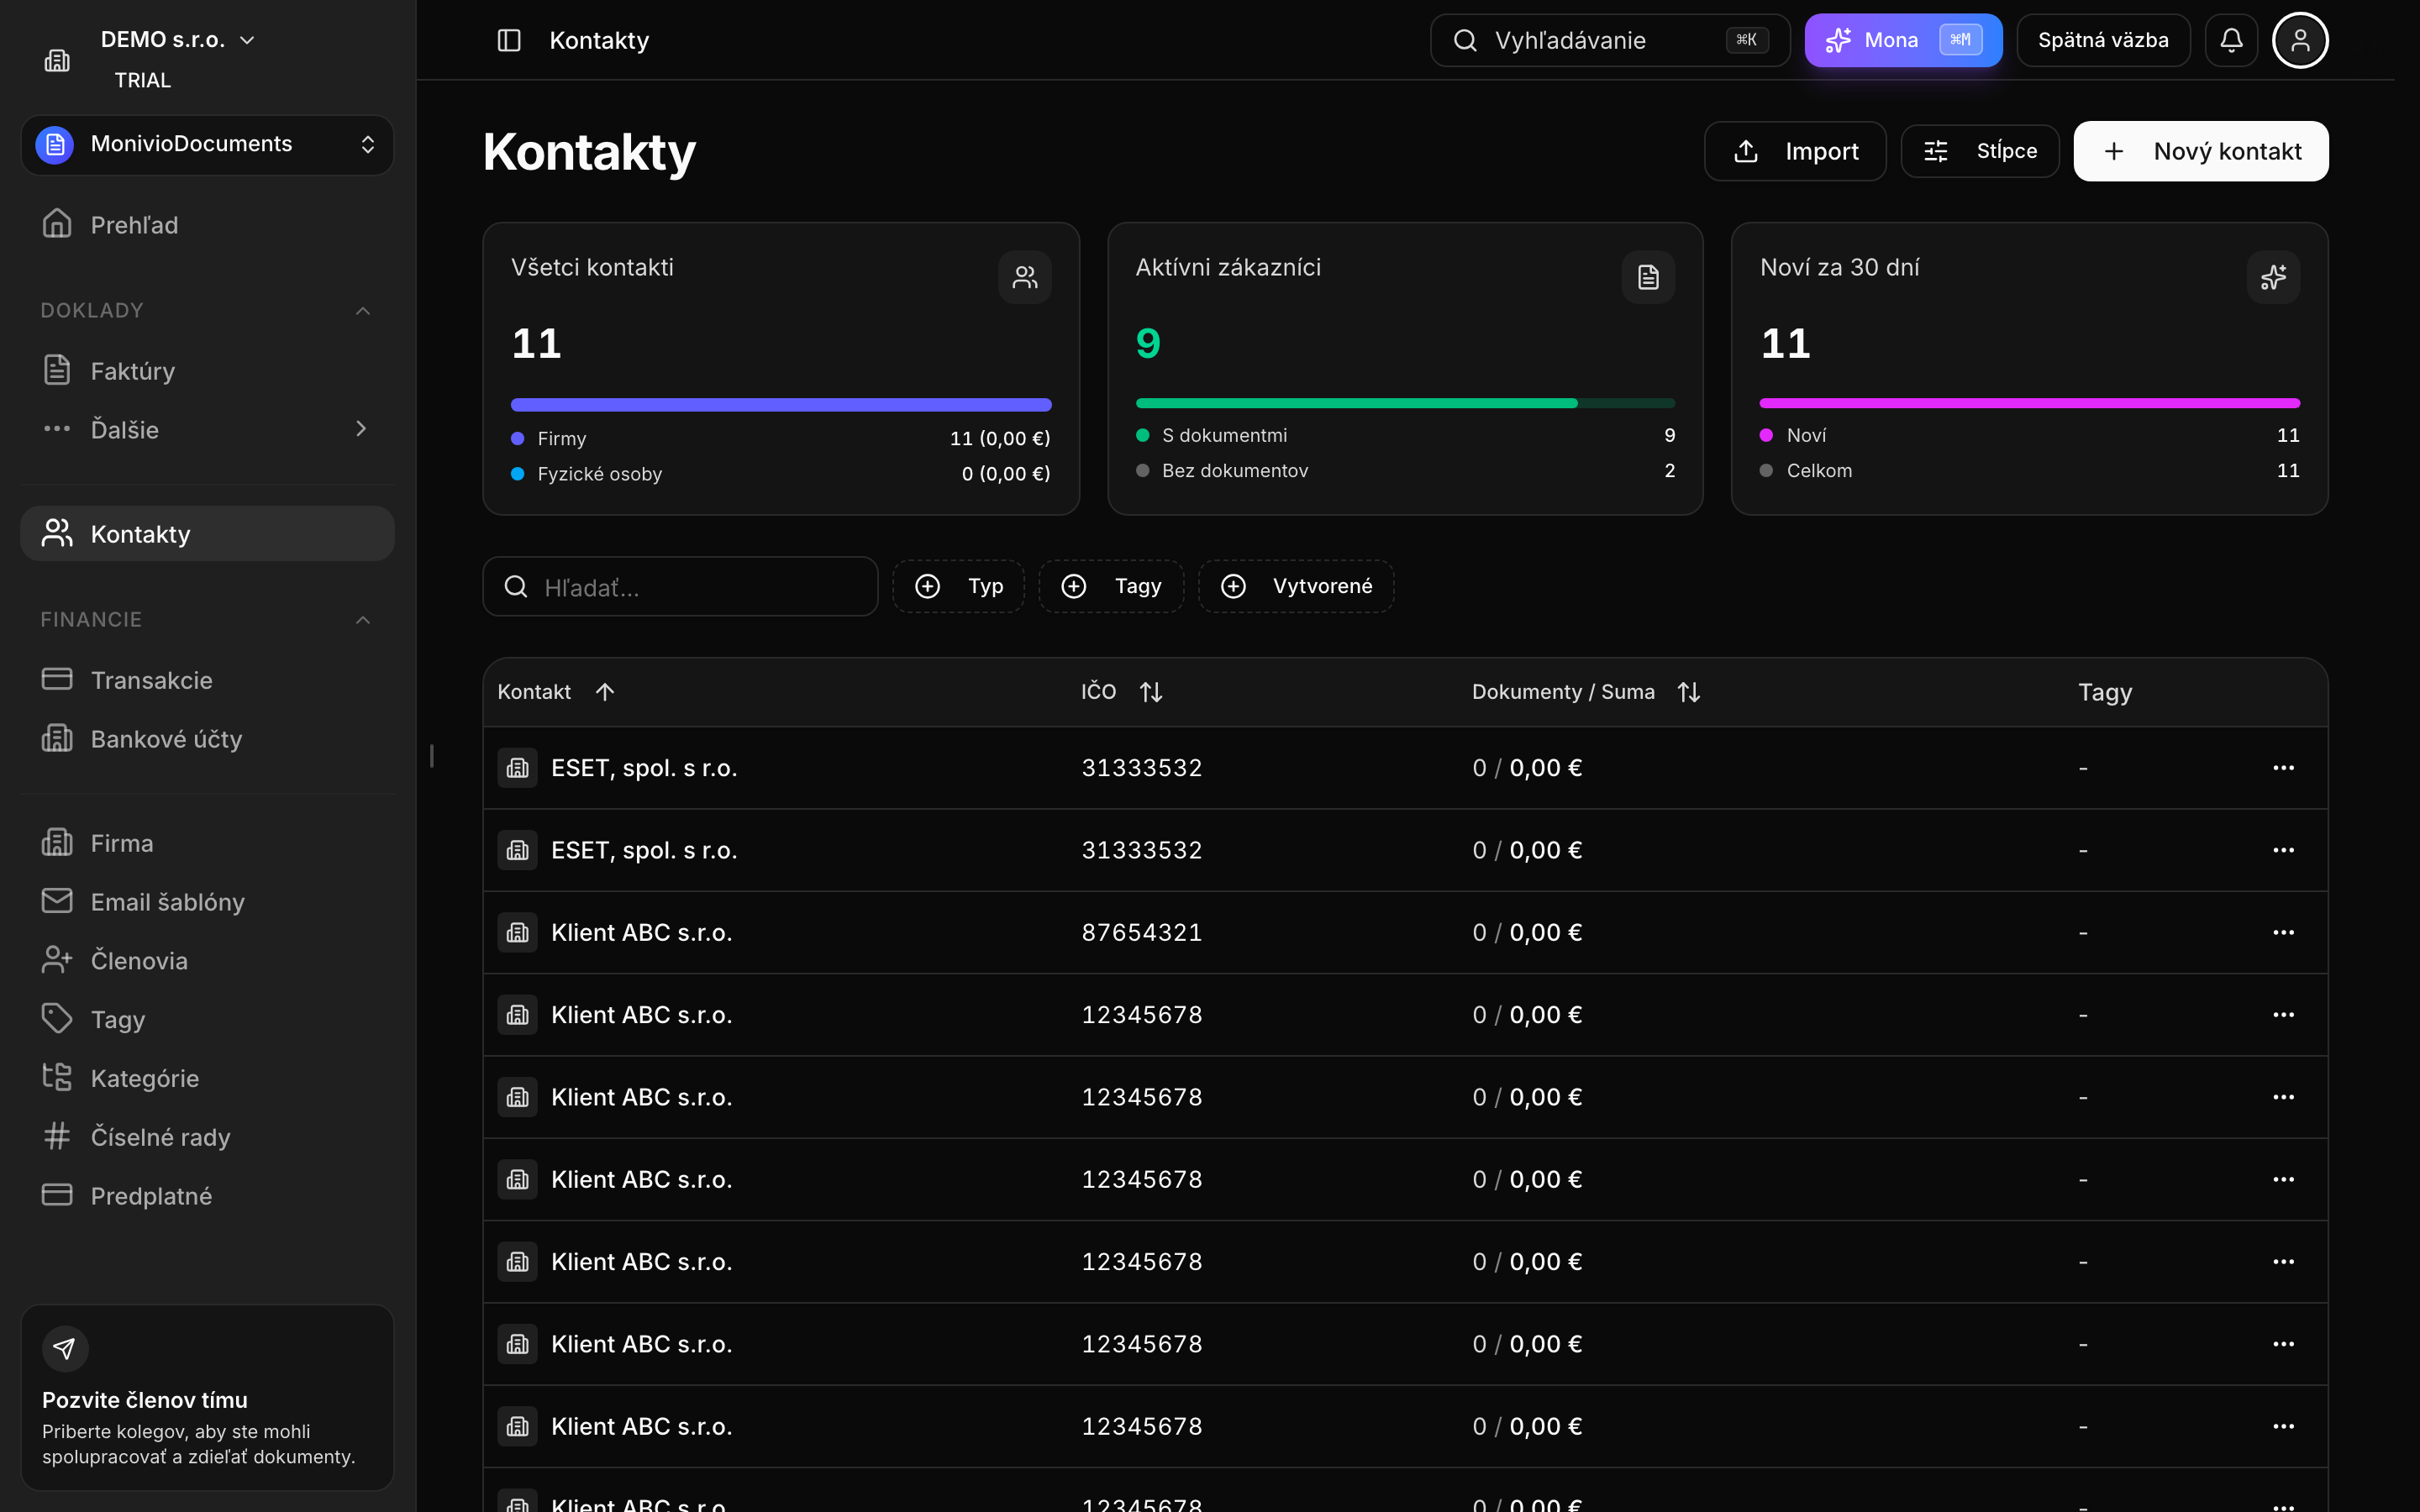Click the sparkle icon in Noví za 30 dní
Viewport: 2420px width, 1512px height.
[x=2273, y=277]
